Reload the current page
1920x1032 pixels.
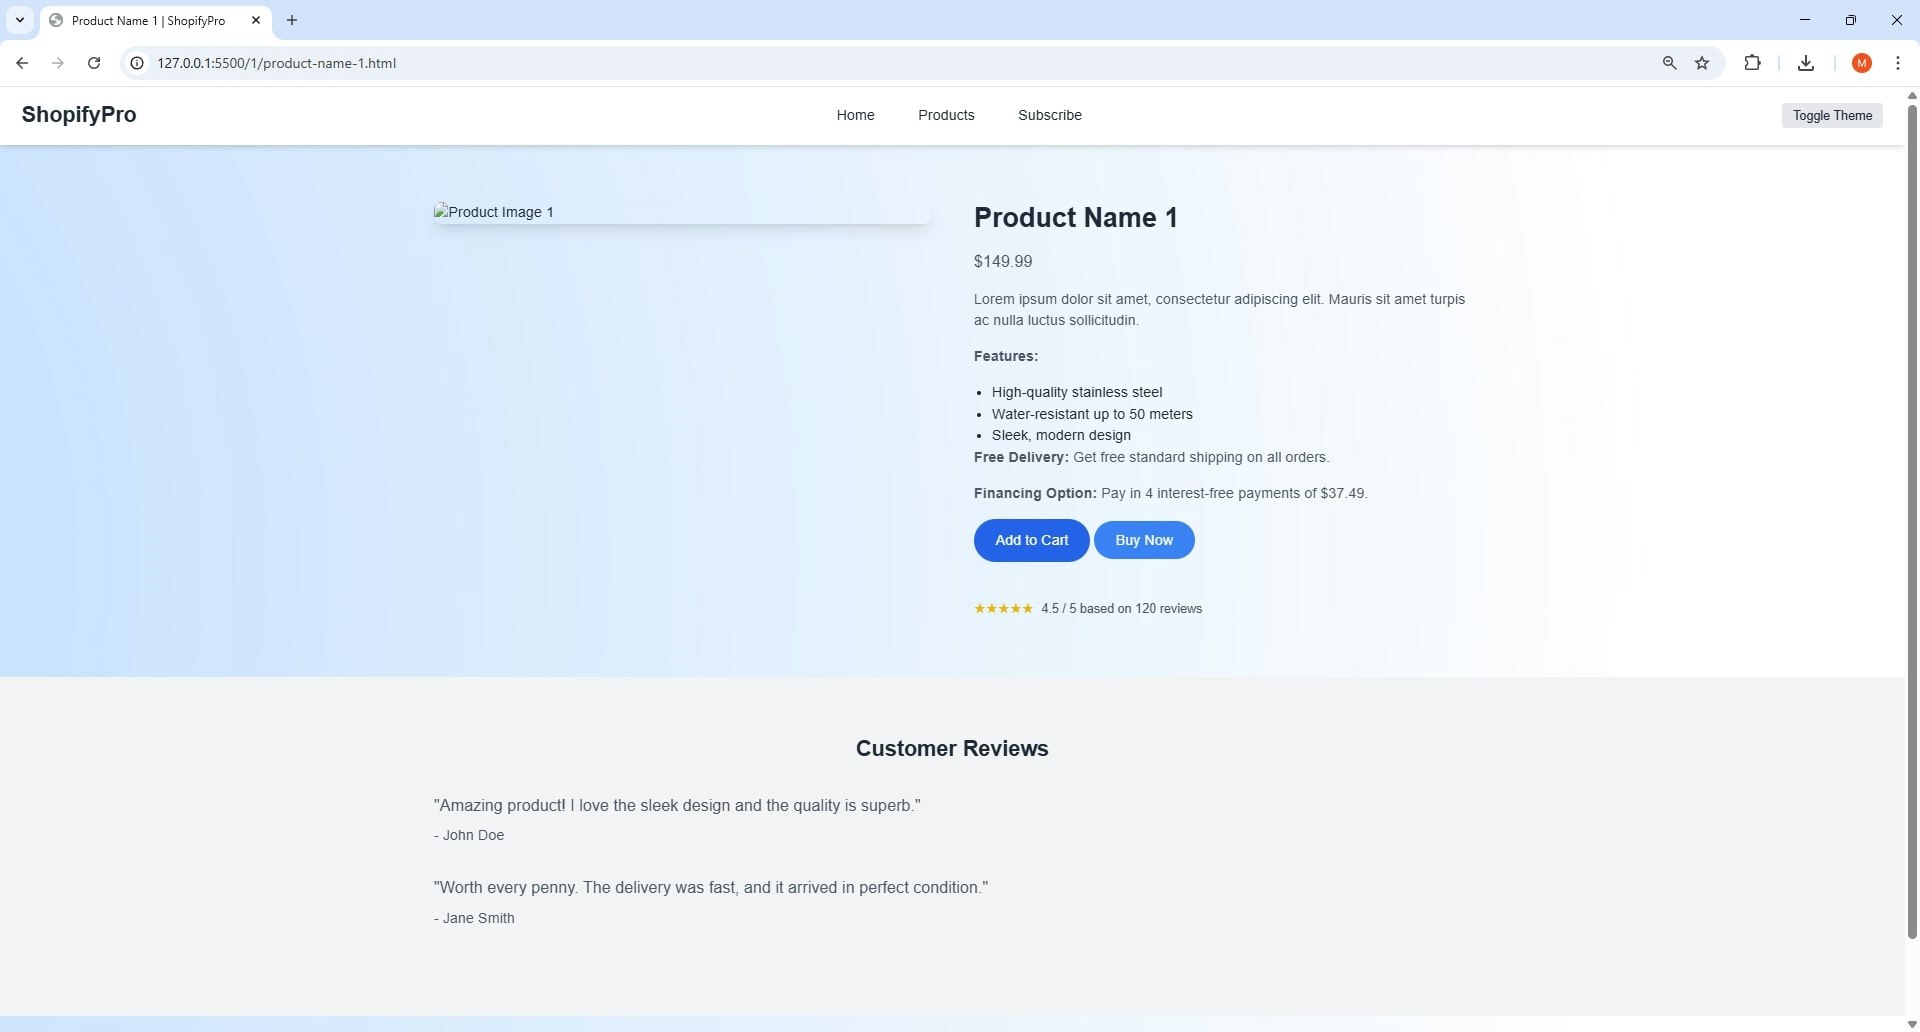(93, 62)
